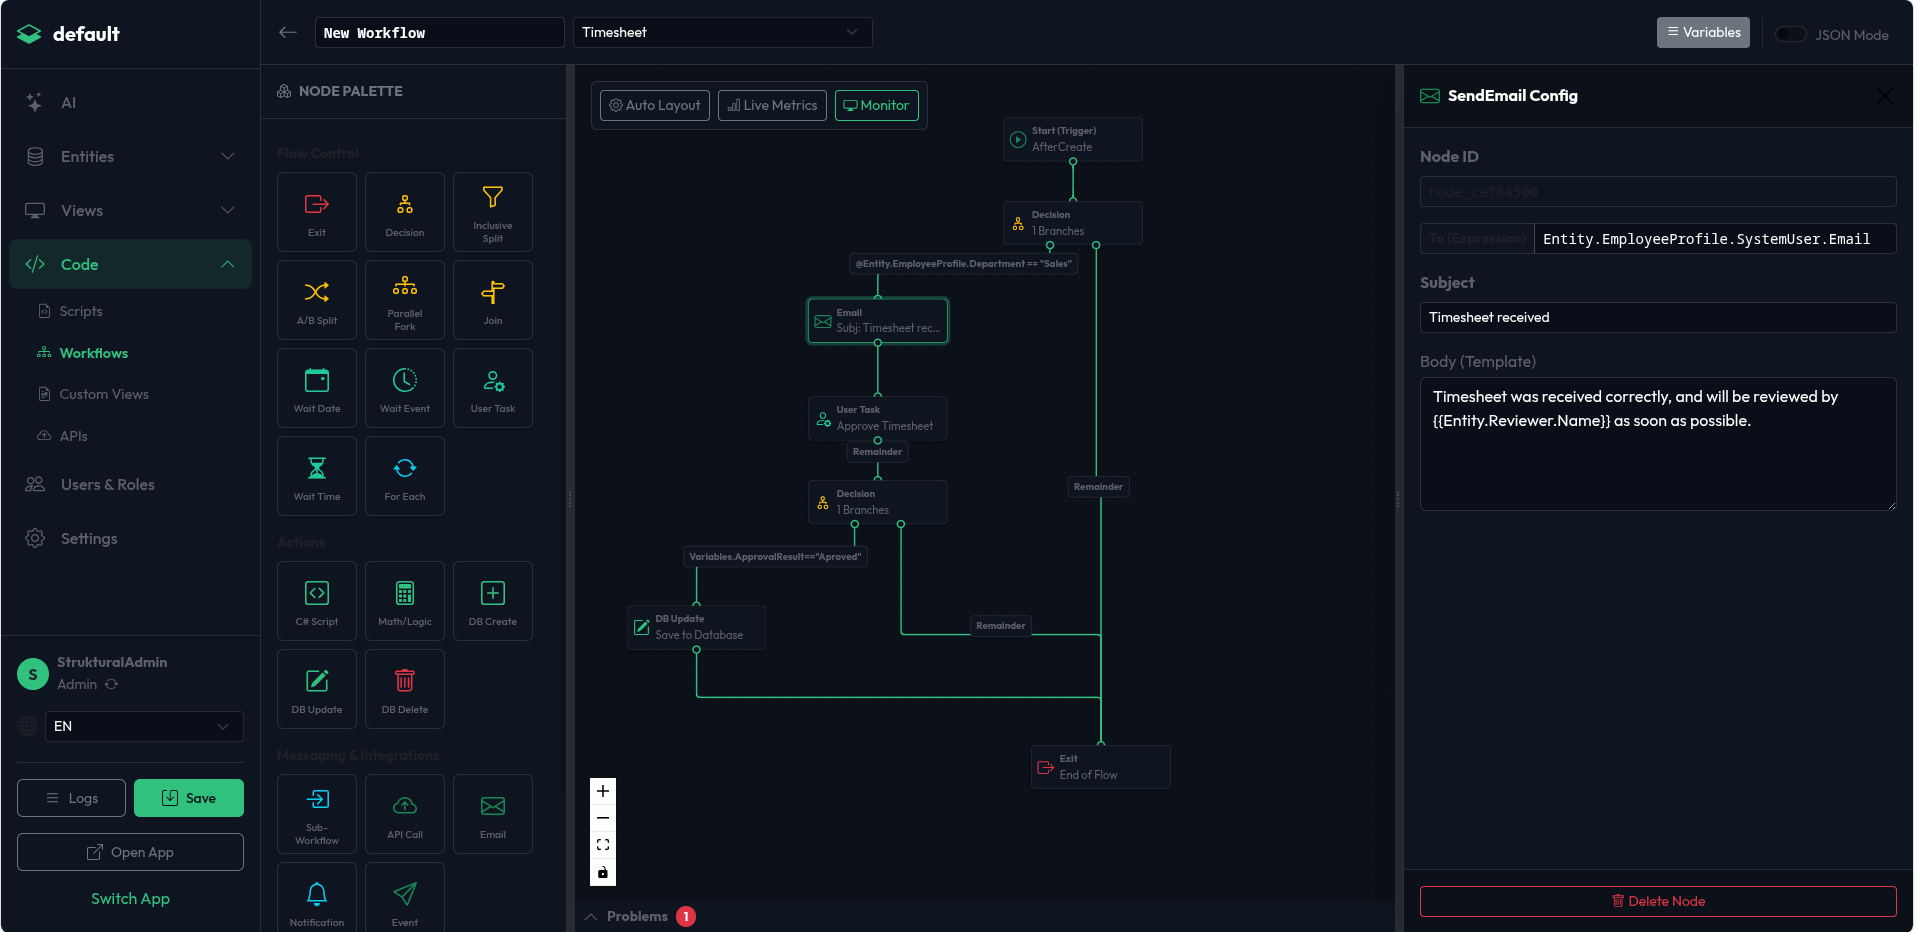Open the AI sidebar item
The width and height of the screenshot is (1917, 932).
coord(130,102)
